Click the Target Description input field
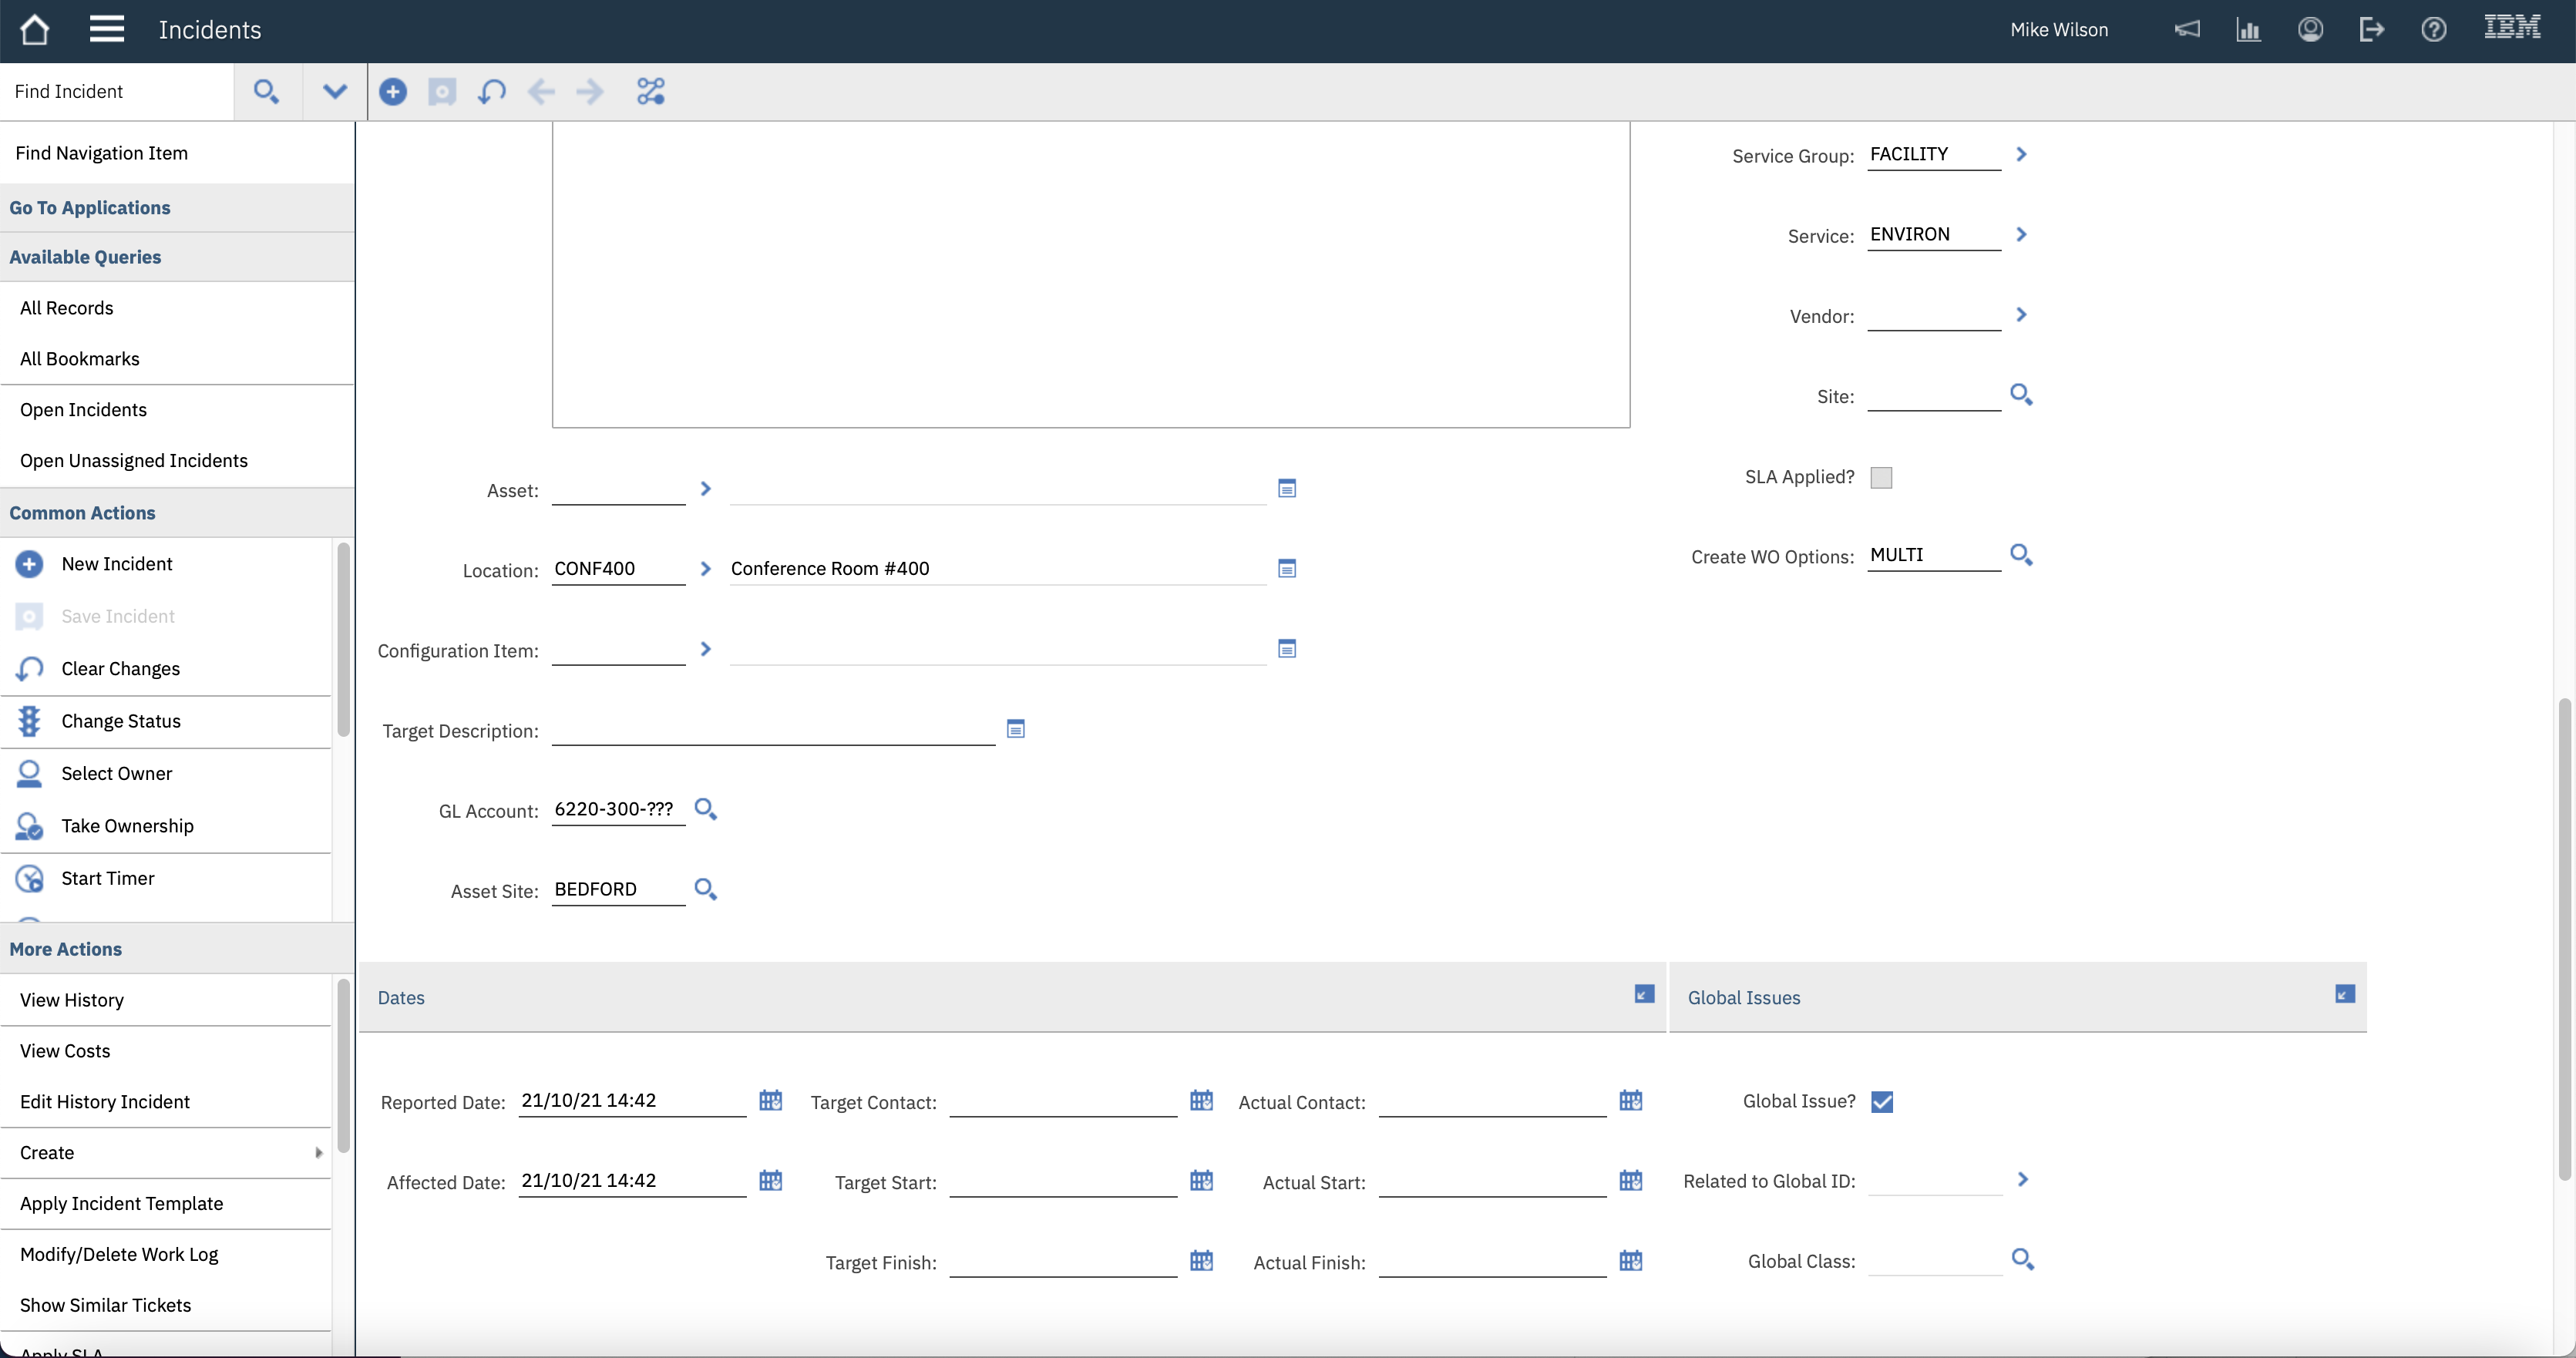Image resolution: width=2576 pixels, height=1358 pixels. (x=772, y=731)
